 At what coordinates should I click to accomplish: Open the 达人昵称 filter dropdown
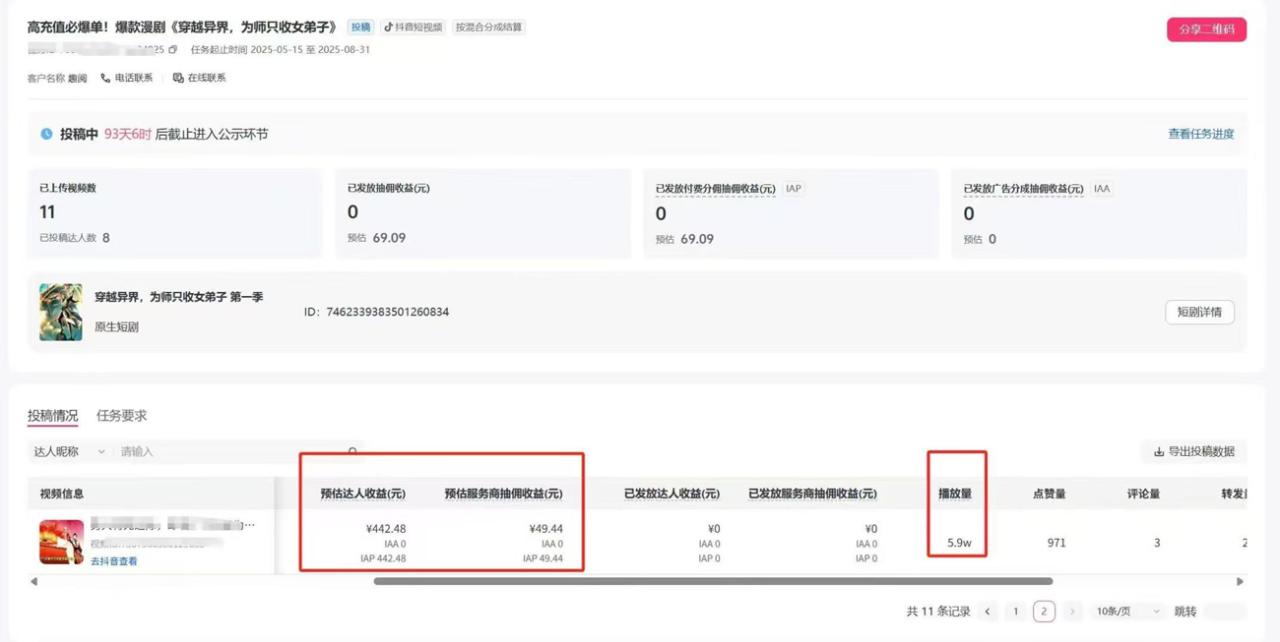tap(69, 452)
